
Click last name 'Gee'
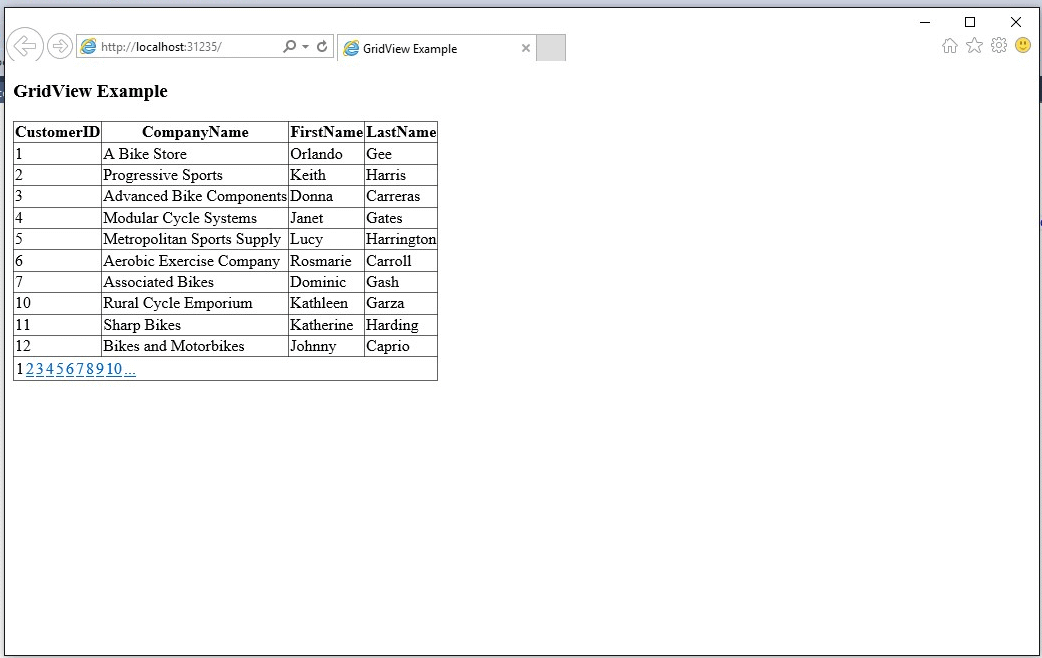coord(379,154)
